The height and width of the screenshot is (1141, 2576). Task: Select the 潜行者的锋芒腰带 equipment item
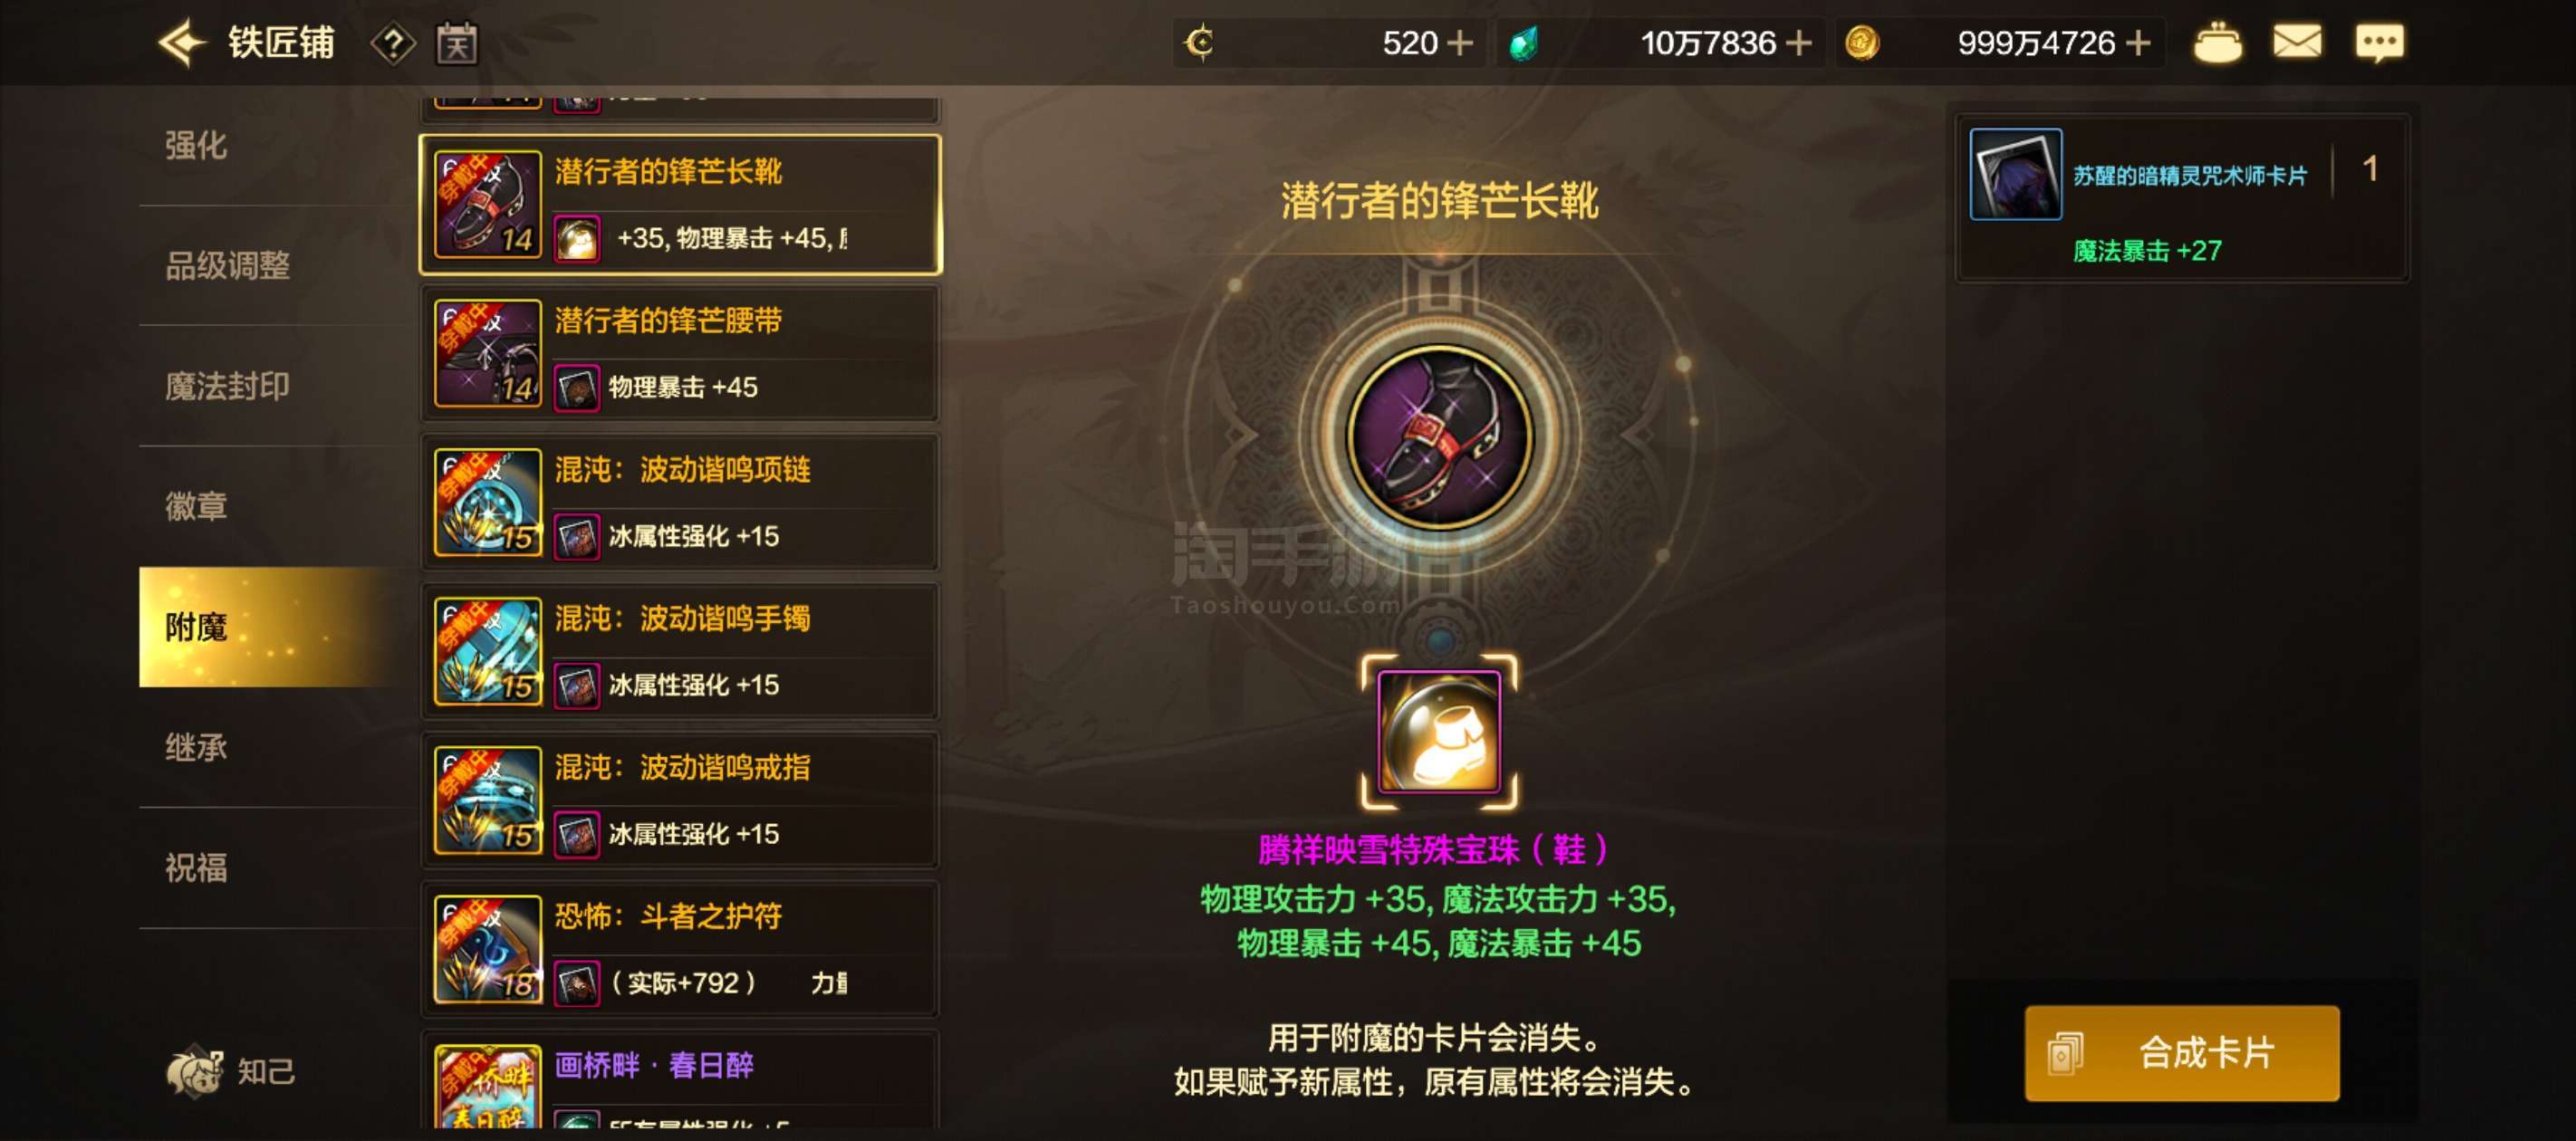[x=680, y=354]
